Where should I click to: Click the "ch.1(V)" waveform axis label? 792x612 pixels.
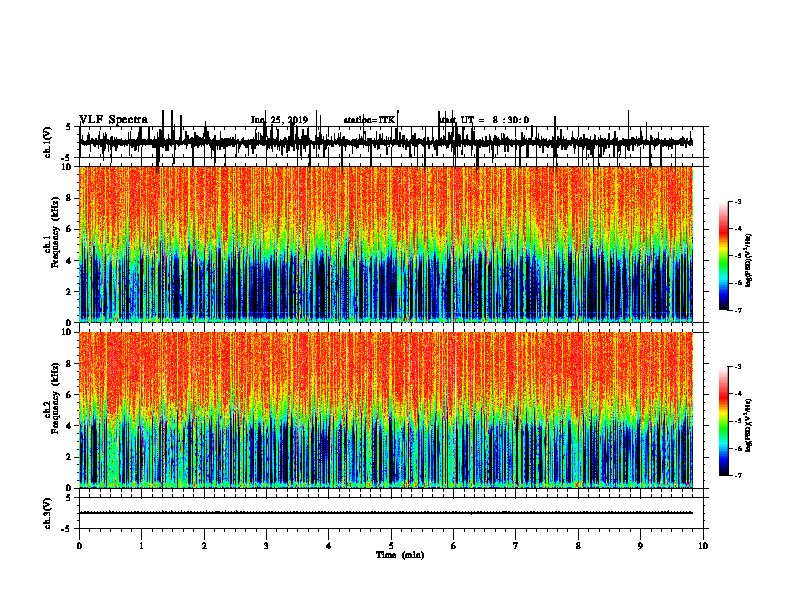click(x=47, y=142)
